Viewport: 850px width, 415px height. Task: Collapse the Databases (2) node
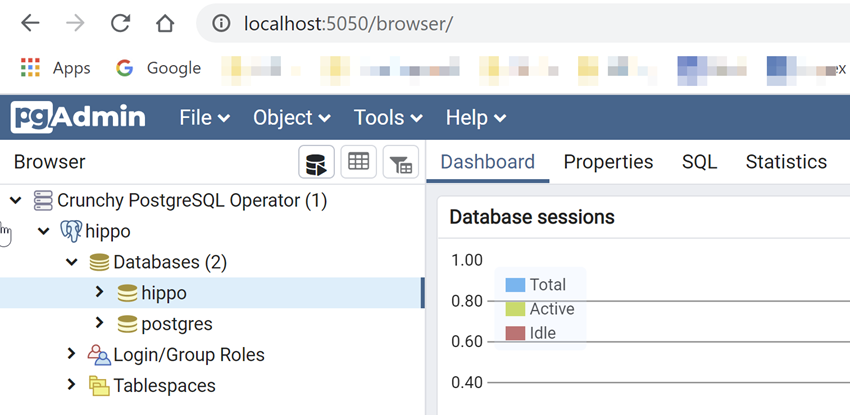72,262
